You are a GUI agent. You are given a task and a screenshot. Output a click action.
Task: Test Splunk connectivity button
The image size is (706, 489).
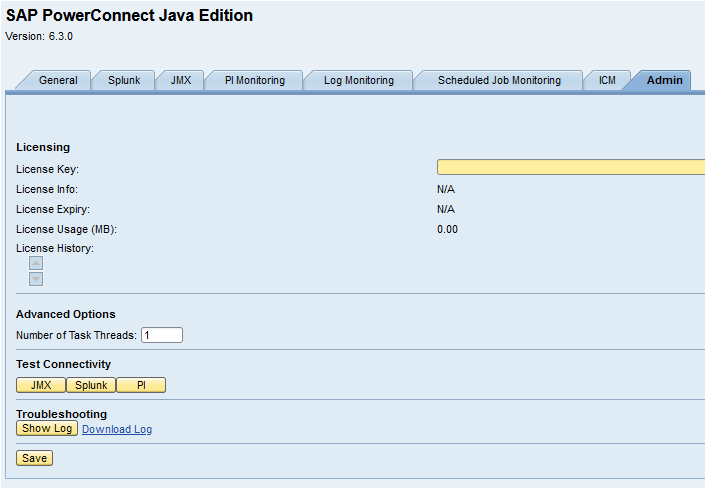pyautogui.click(x=91, y=385)
